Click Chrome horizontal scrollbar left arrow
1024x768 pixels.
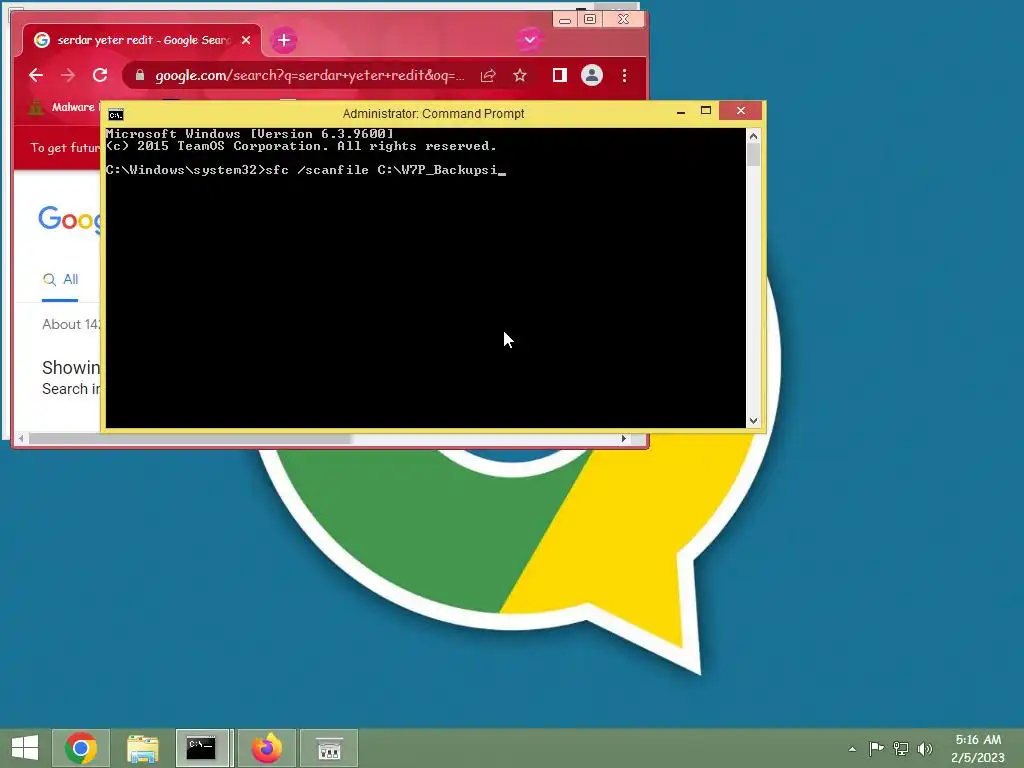tap(22, 439)
